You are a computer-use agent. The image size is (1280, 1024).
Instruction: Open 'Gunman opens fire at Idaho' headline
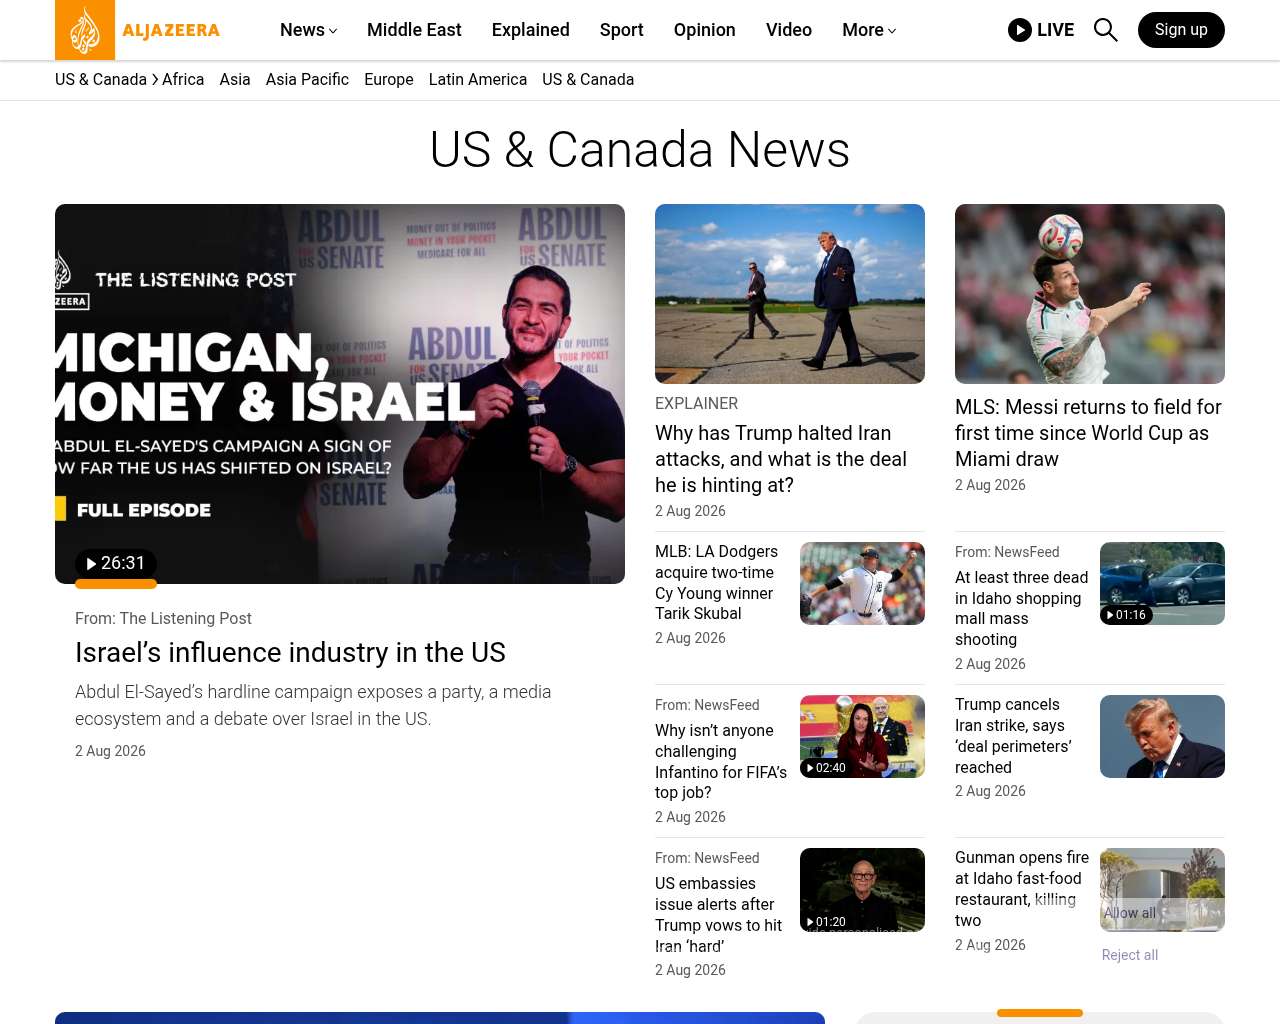pyautogui.click(x=1022, y=889)
